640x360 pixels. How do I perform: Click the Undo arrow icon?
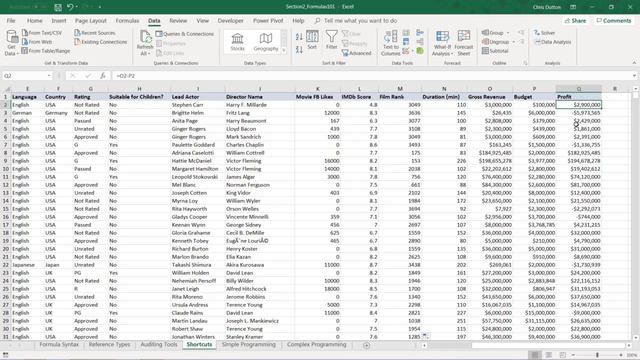tap(70, 7)
